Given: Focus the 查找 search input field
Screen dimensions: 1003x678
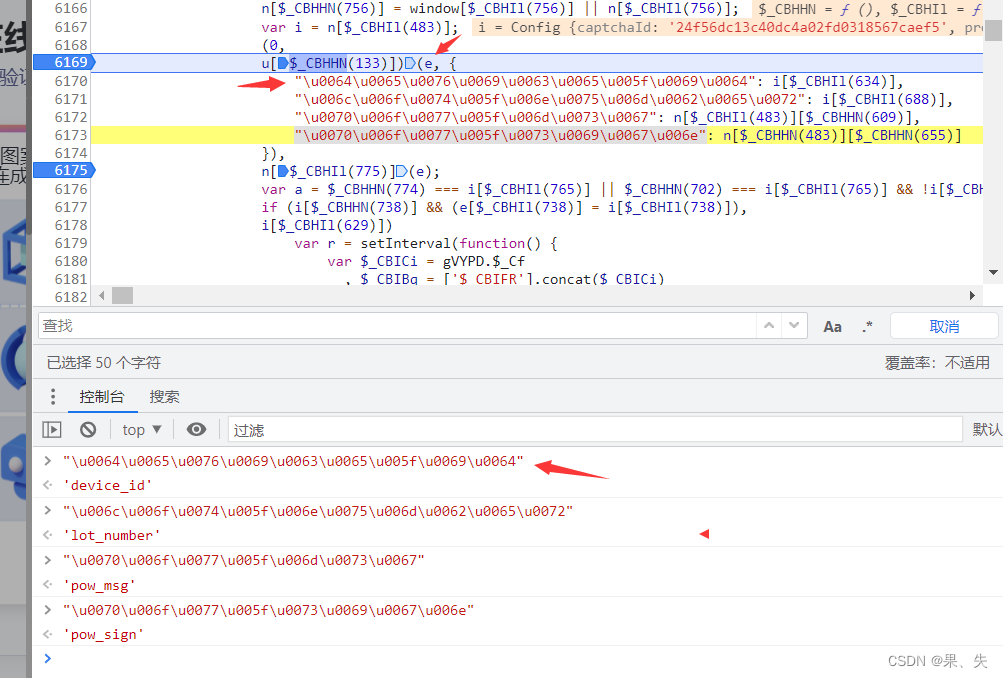Looking at the screenshot, I should click(397, 326).
